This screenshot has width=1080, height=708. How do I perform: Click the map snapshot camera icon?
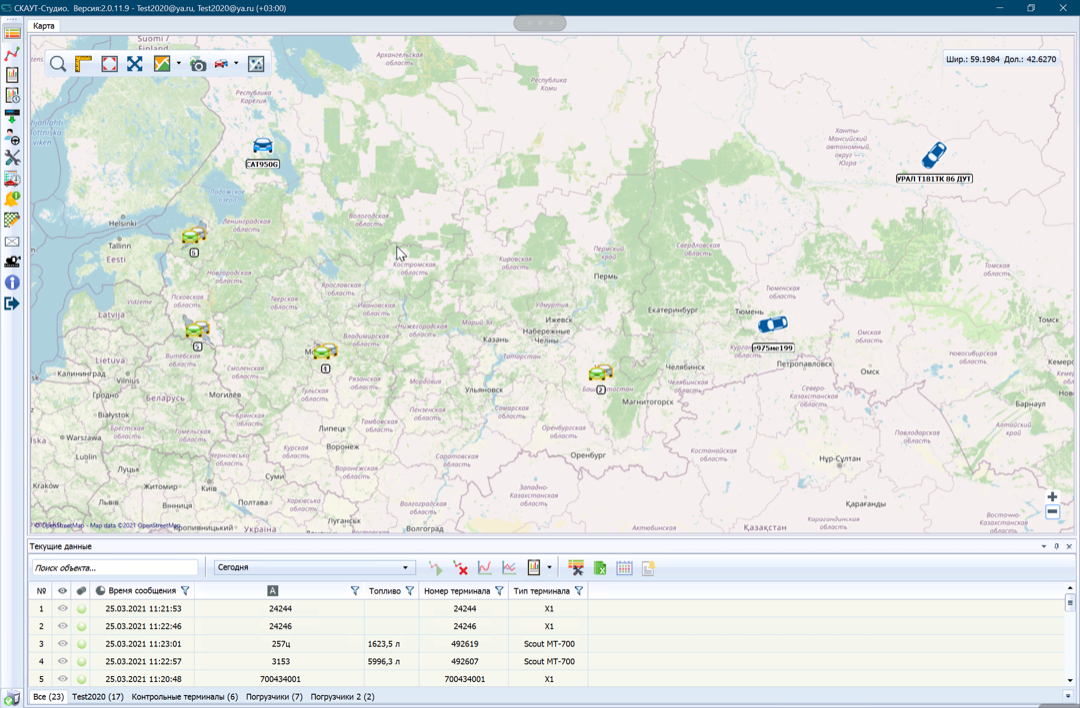tap(198, 65)
